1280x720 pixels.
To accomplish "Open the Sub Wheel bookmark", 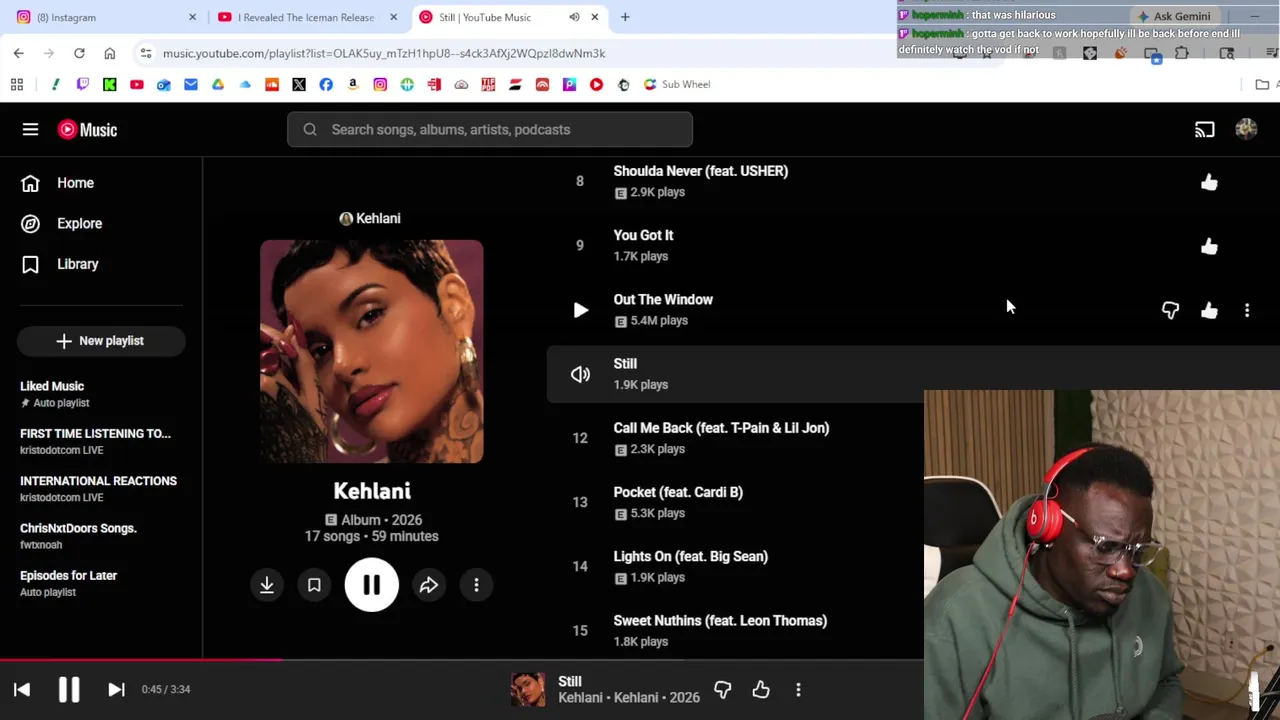I will tap(677, 84).
